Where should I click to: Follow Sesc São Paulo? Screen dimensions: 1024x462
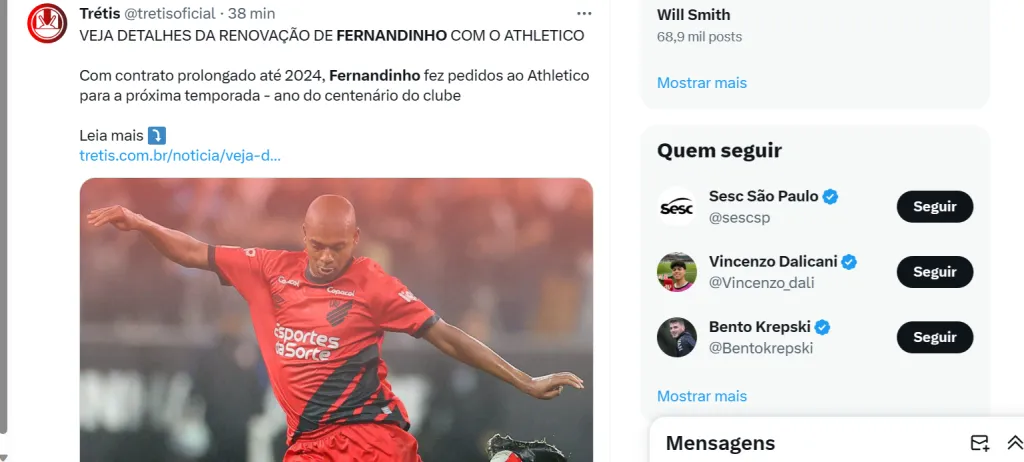[x=935, y=206]
